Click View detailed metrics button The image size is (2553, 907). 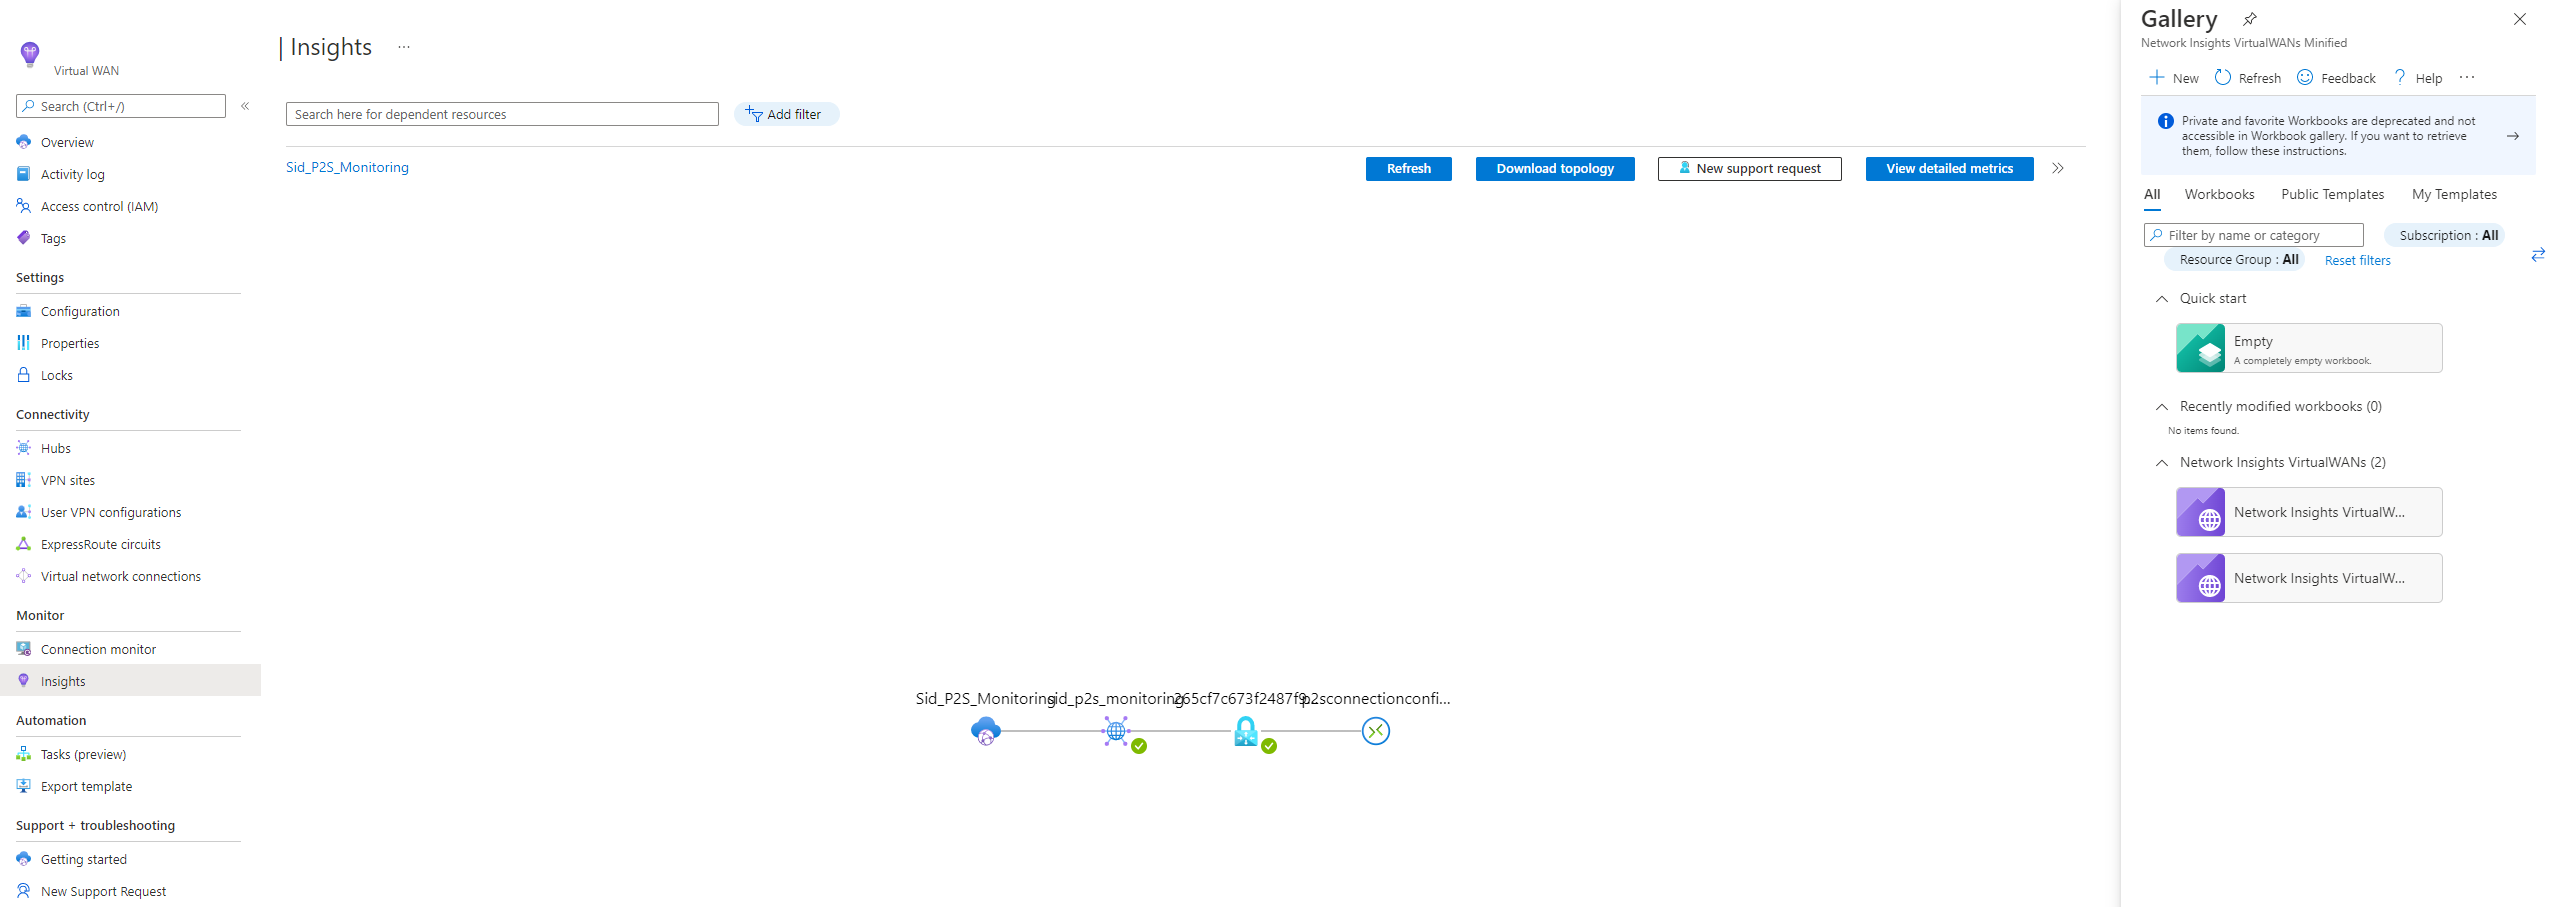tap(1949, 169)
